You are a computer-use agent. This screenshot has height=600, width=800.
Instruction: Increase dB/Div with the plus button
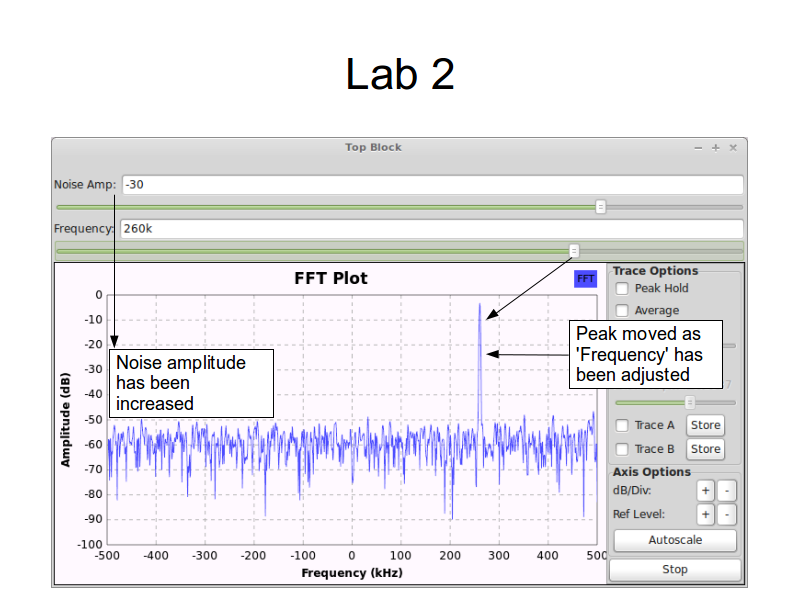(x=705, y=491)
